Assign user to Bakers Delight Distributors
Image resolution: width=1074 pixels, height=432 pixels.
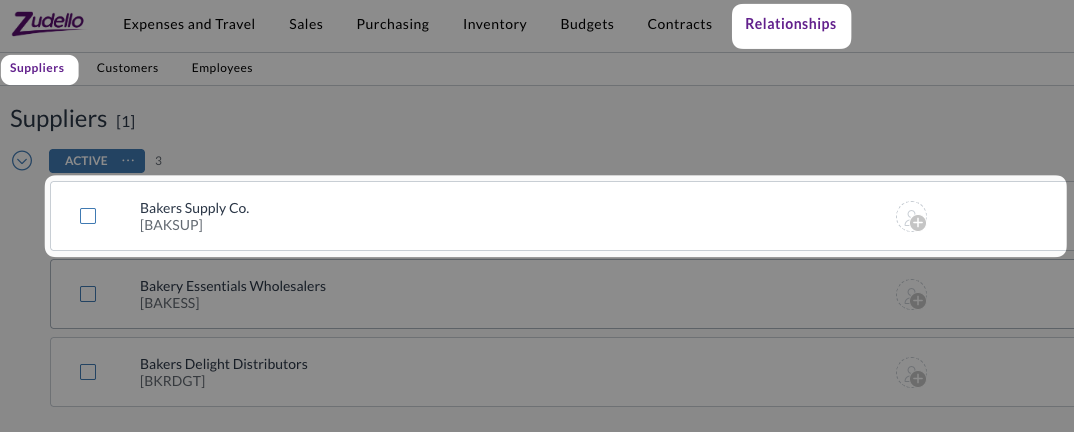click(x=911, y=372)
